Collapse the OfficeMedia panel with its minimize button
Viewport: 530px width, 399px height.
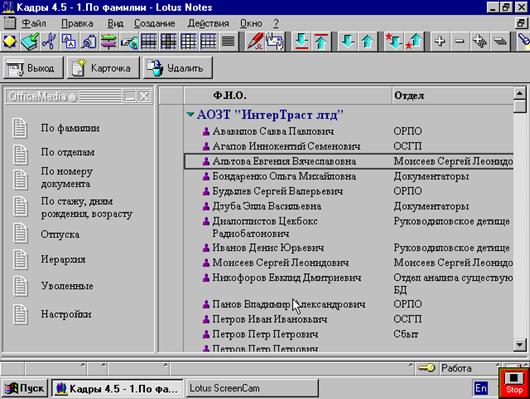click(129, 97)
